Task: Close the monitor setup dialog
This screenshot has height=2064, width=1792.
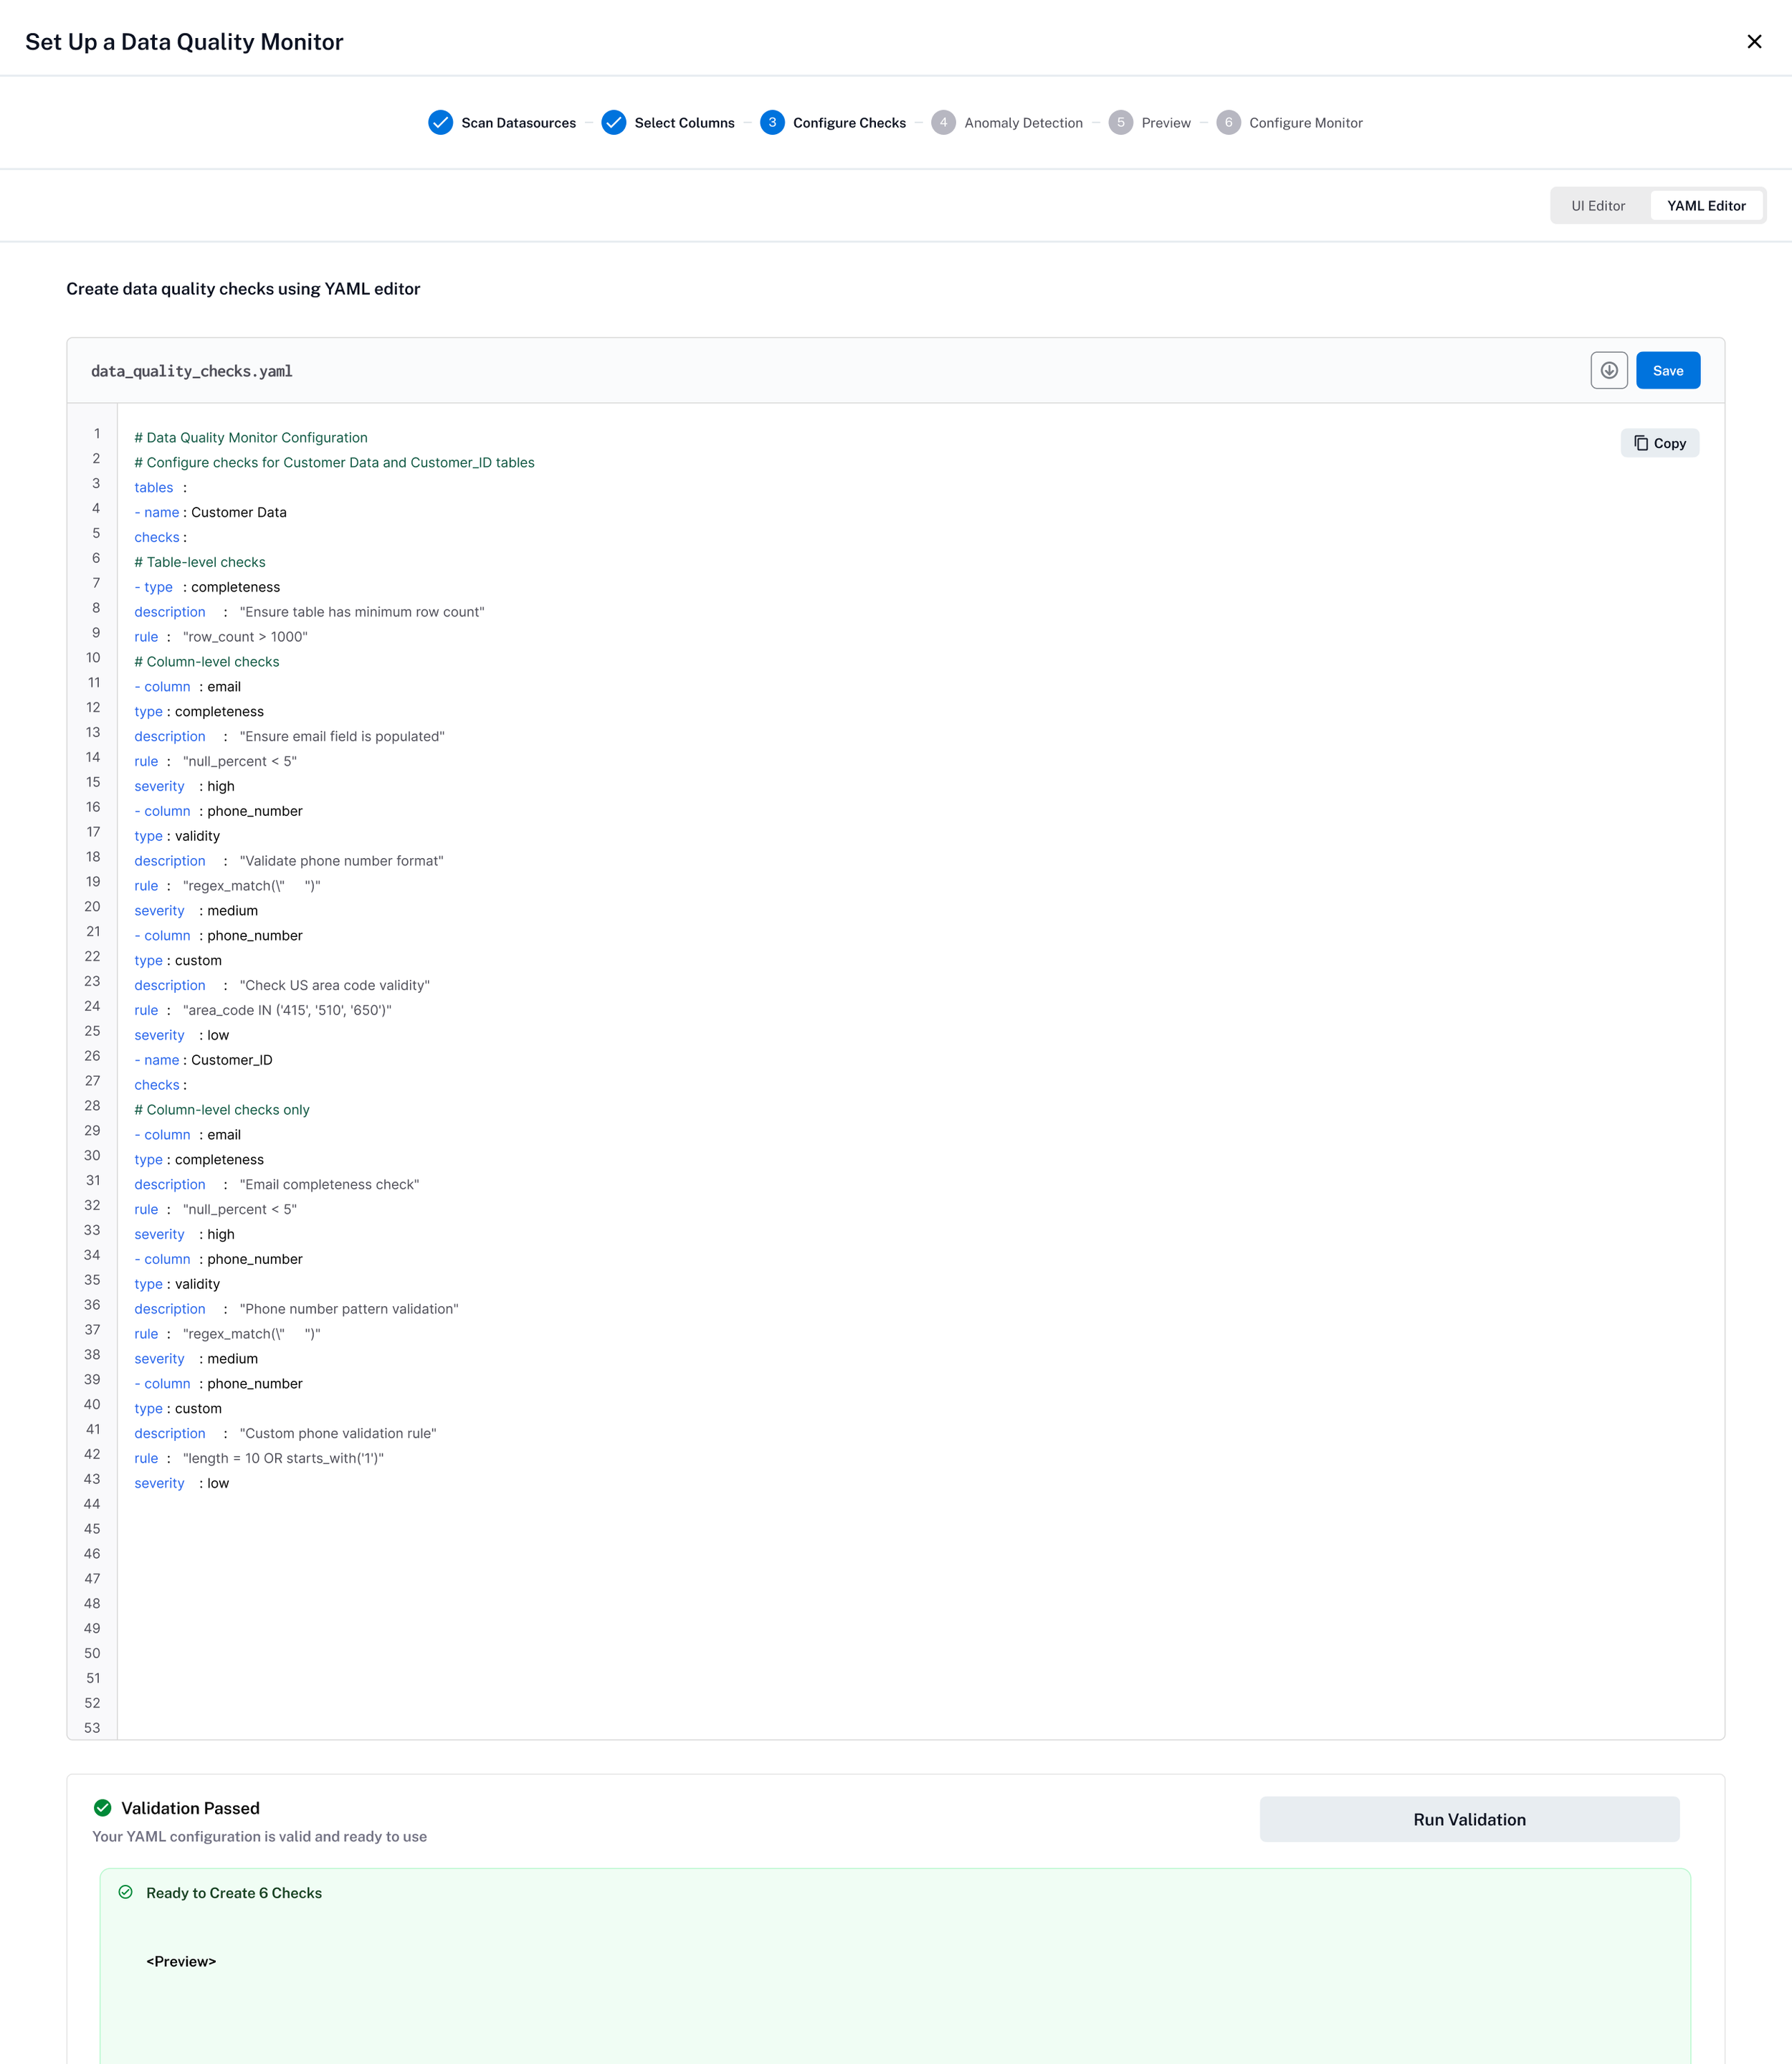Action: pos(1753,42)
